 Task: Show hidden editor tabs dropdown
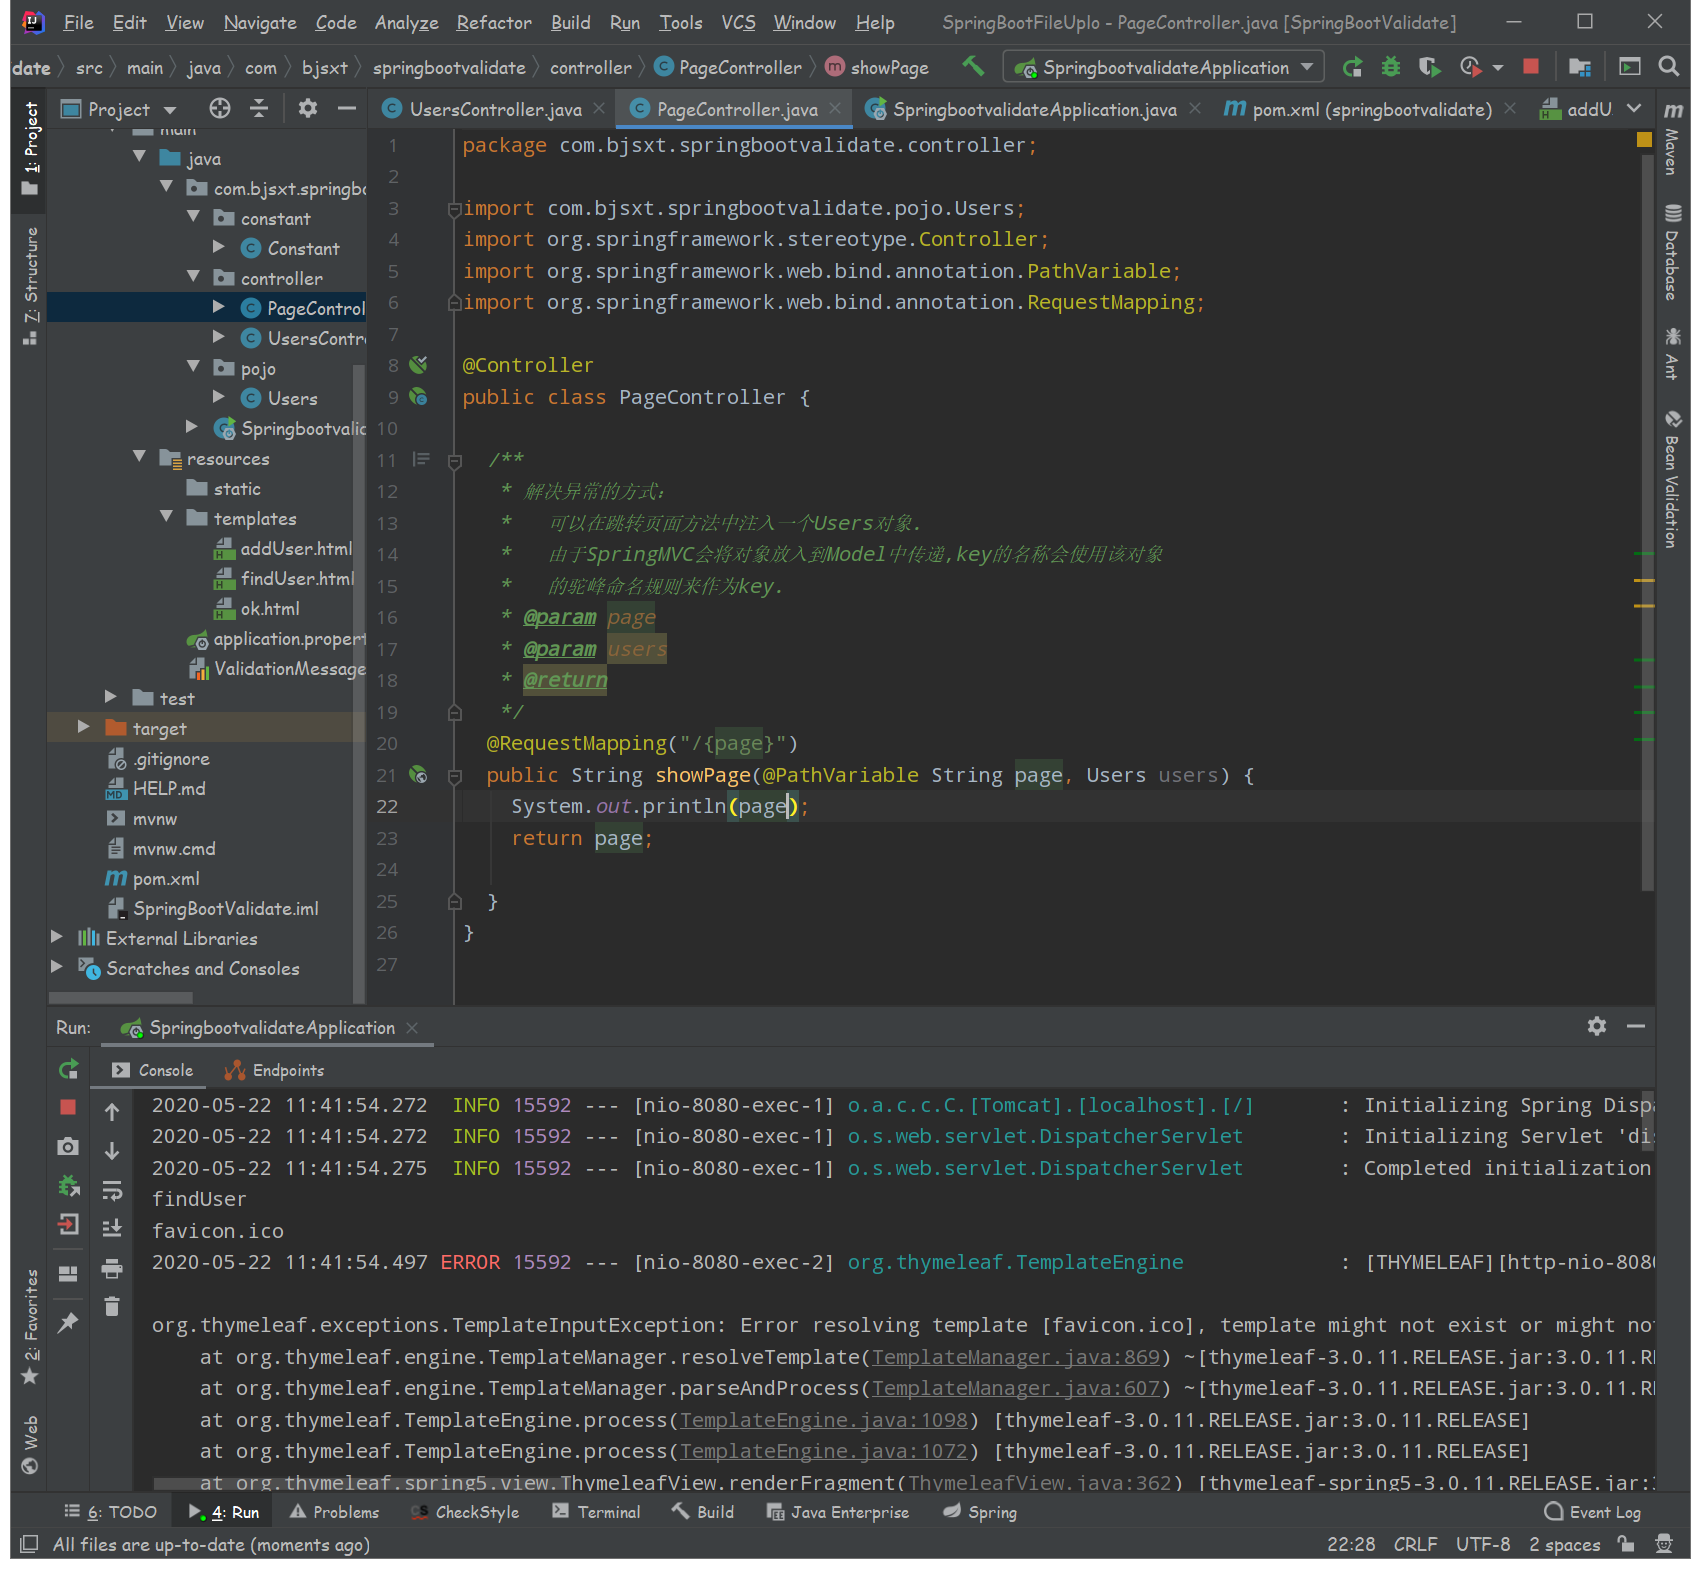tap(1634, 108)
